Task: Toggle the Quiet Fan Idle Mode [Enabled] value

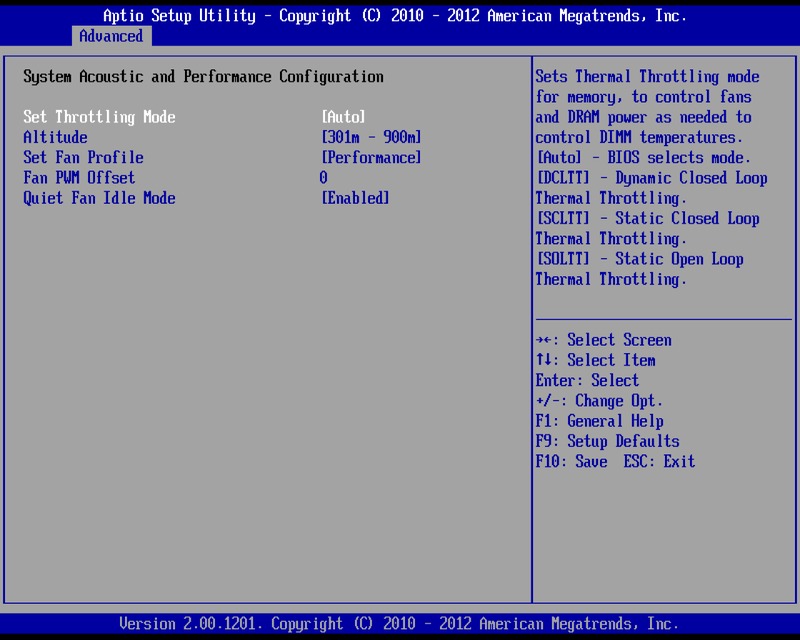Action: click(x=355, y=198)
